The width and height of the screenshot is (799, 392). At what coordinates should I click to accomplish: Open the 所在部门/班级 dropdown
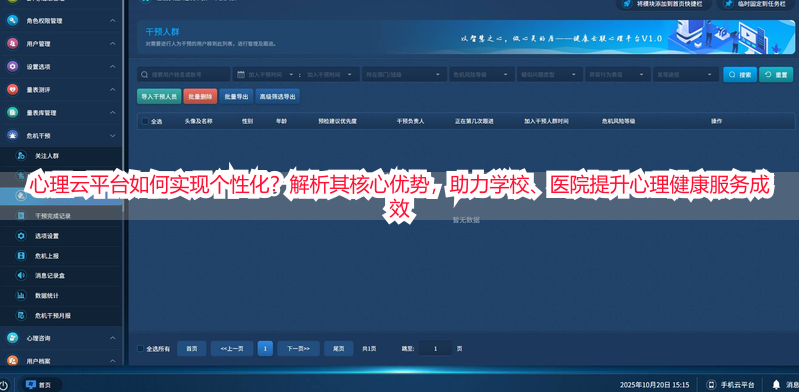pyautogui.click(x=404, y=74)
